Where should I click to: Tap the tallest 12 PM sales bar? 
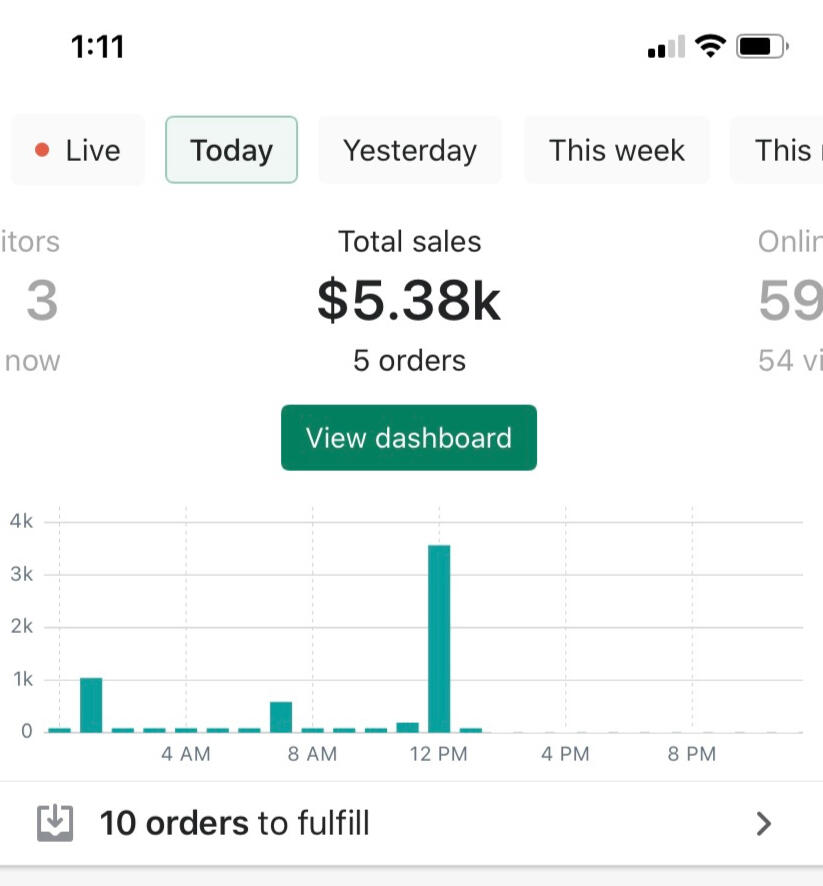439,638
